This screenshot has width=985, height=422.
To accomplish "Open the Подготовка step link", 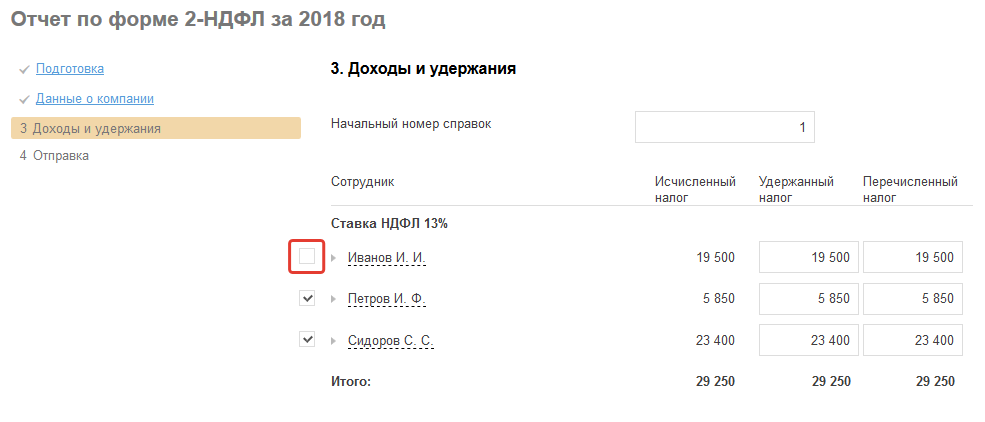I will 70,69.
